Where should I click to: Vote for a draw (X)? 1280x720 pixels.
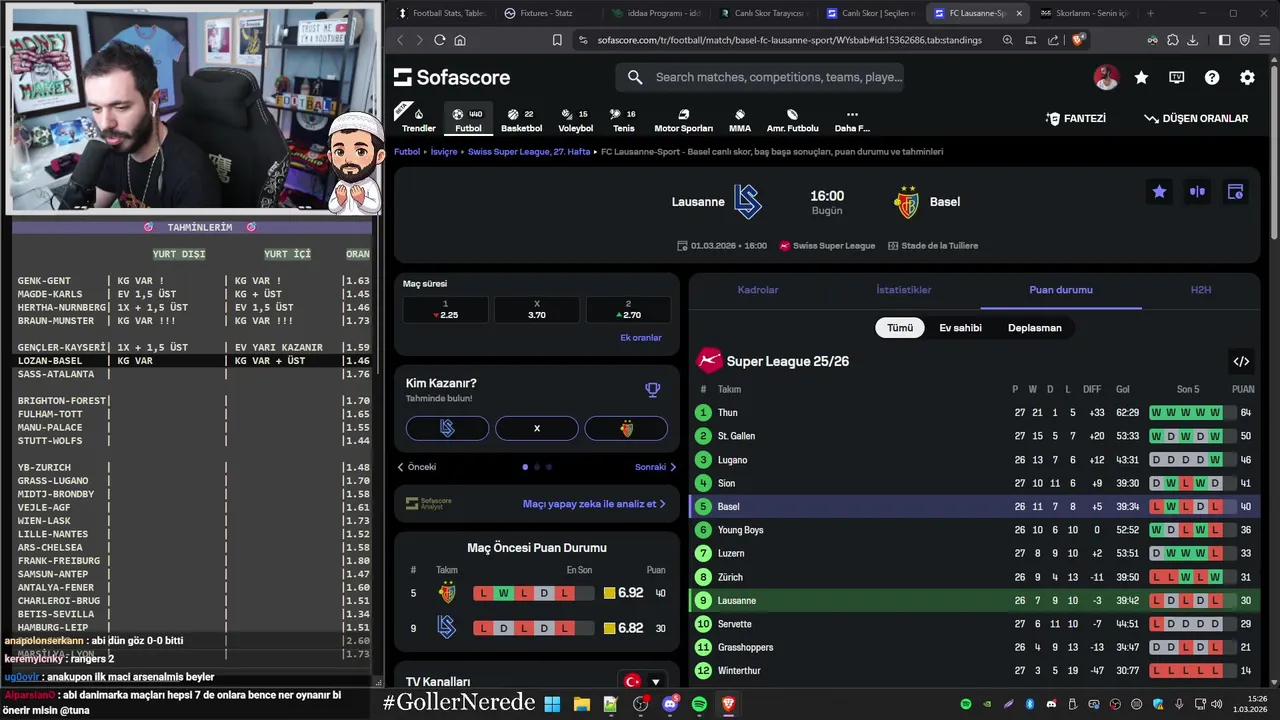pos(536,428)
